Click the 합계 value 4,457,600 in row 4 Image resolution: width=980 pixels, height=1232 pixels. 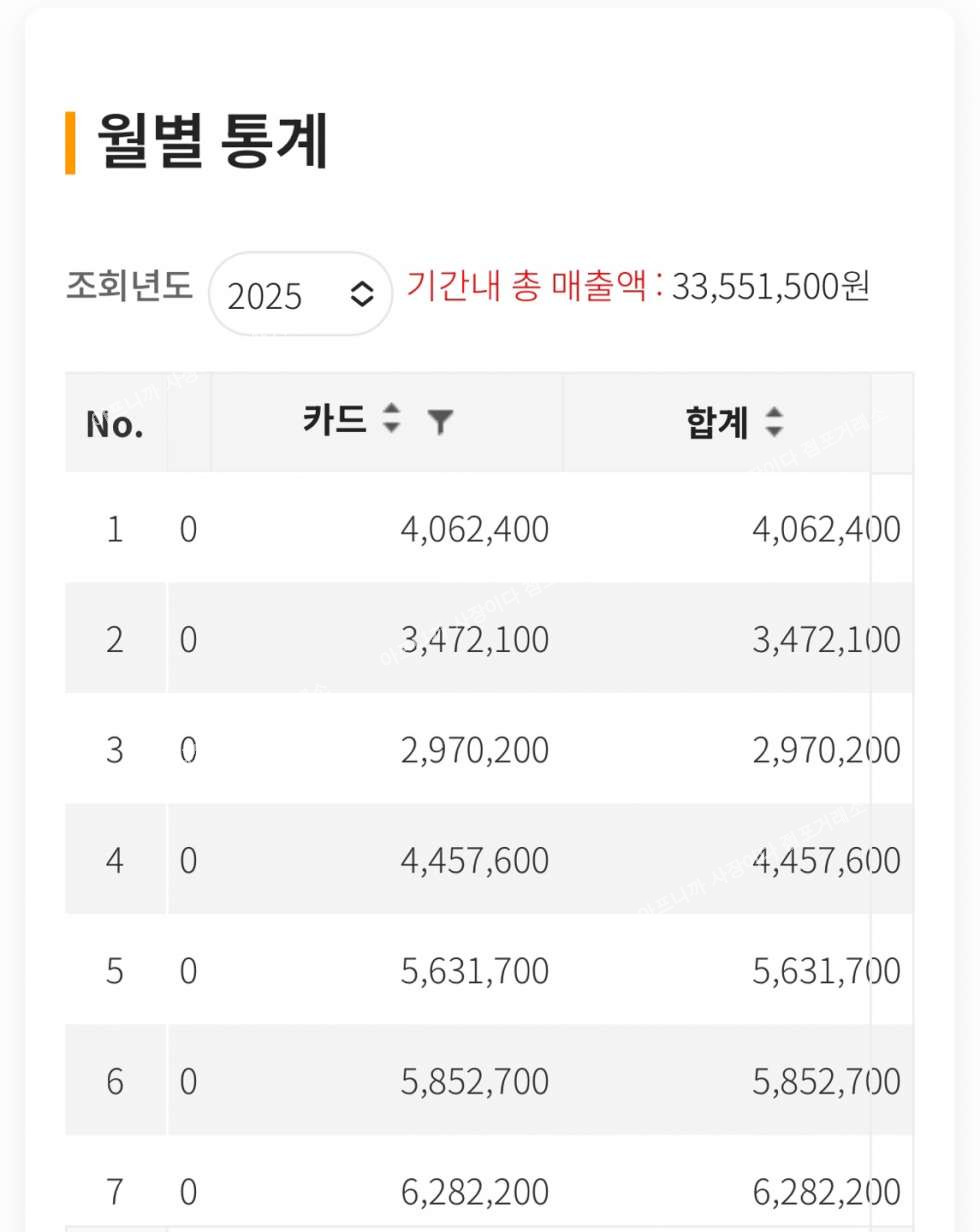tap(825, 860)
